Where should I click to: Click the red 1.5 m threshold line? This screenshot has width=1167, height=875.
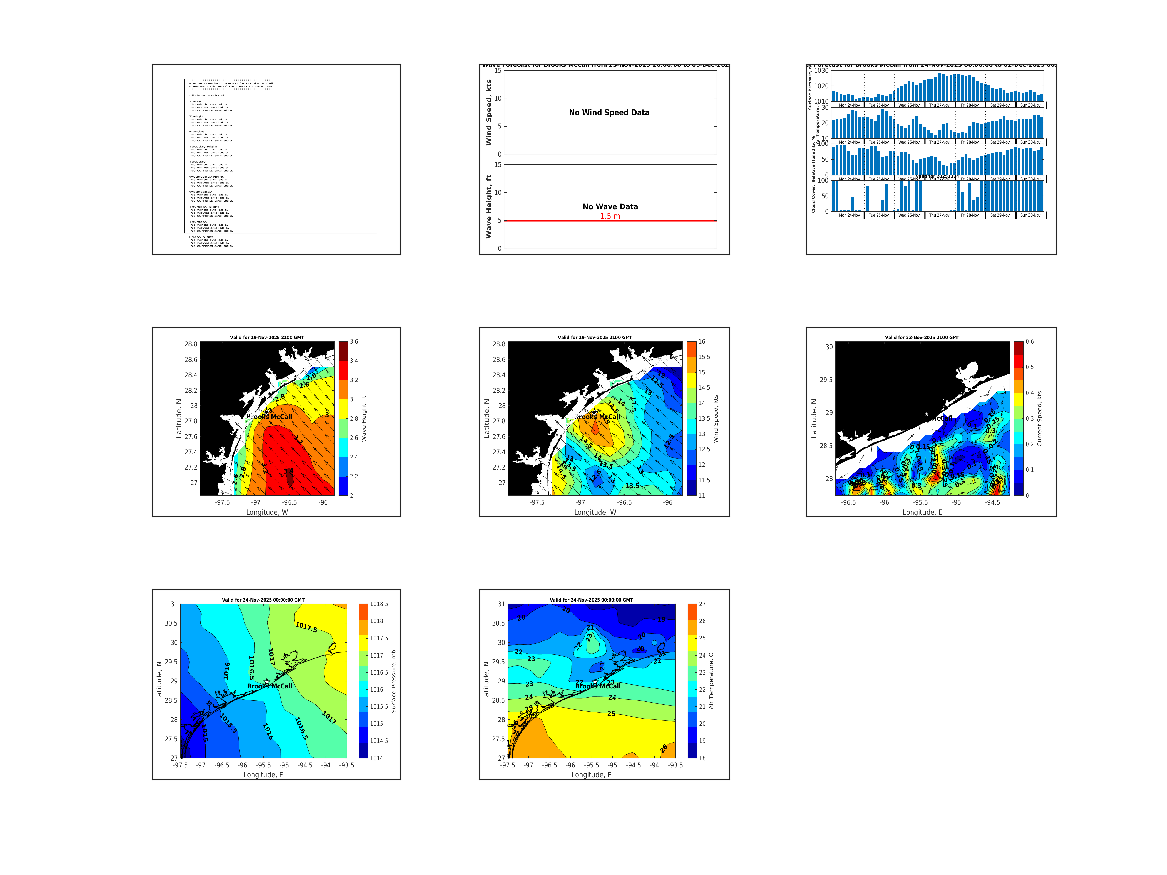pos(603,221)
